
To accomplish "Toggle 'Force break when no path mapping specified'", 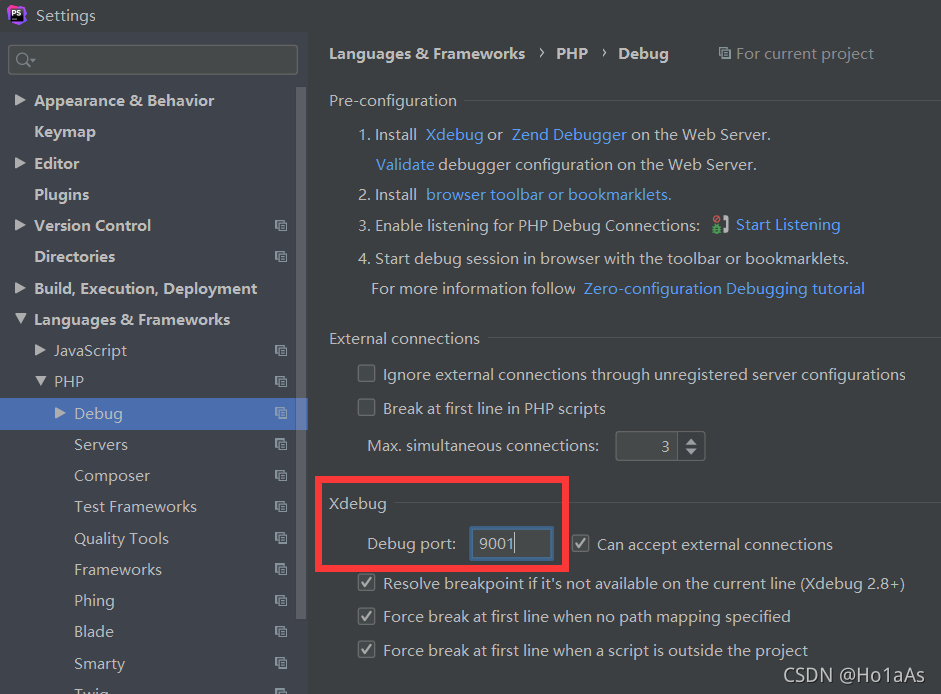I will pos(366,617).
